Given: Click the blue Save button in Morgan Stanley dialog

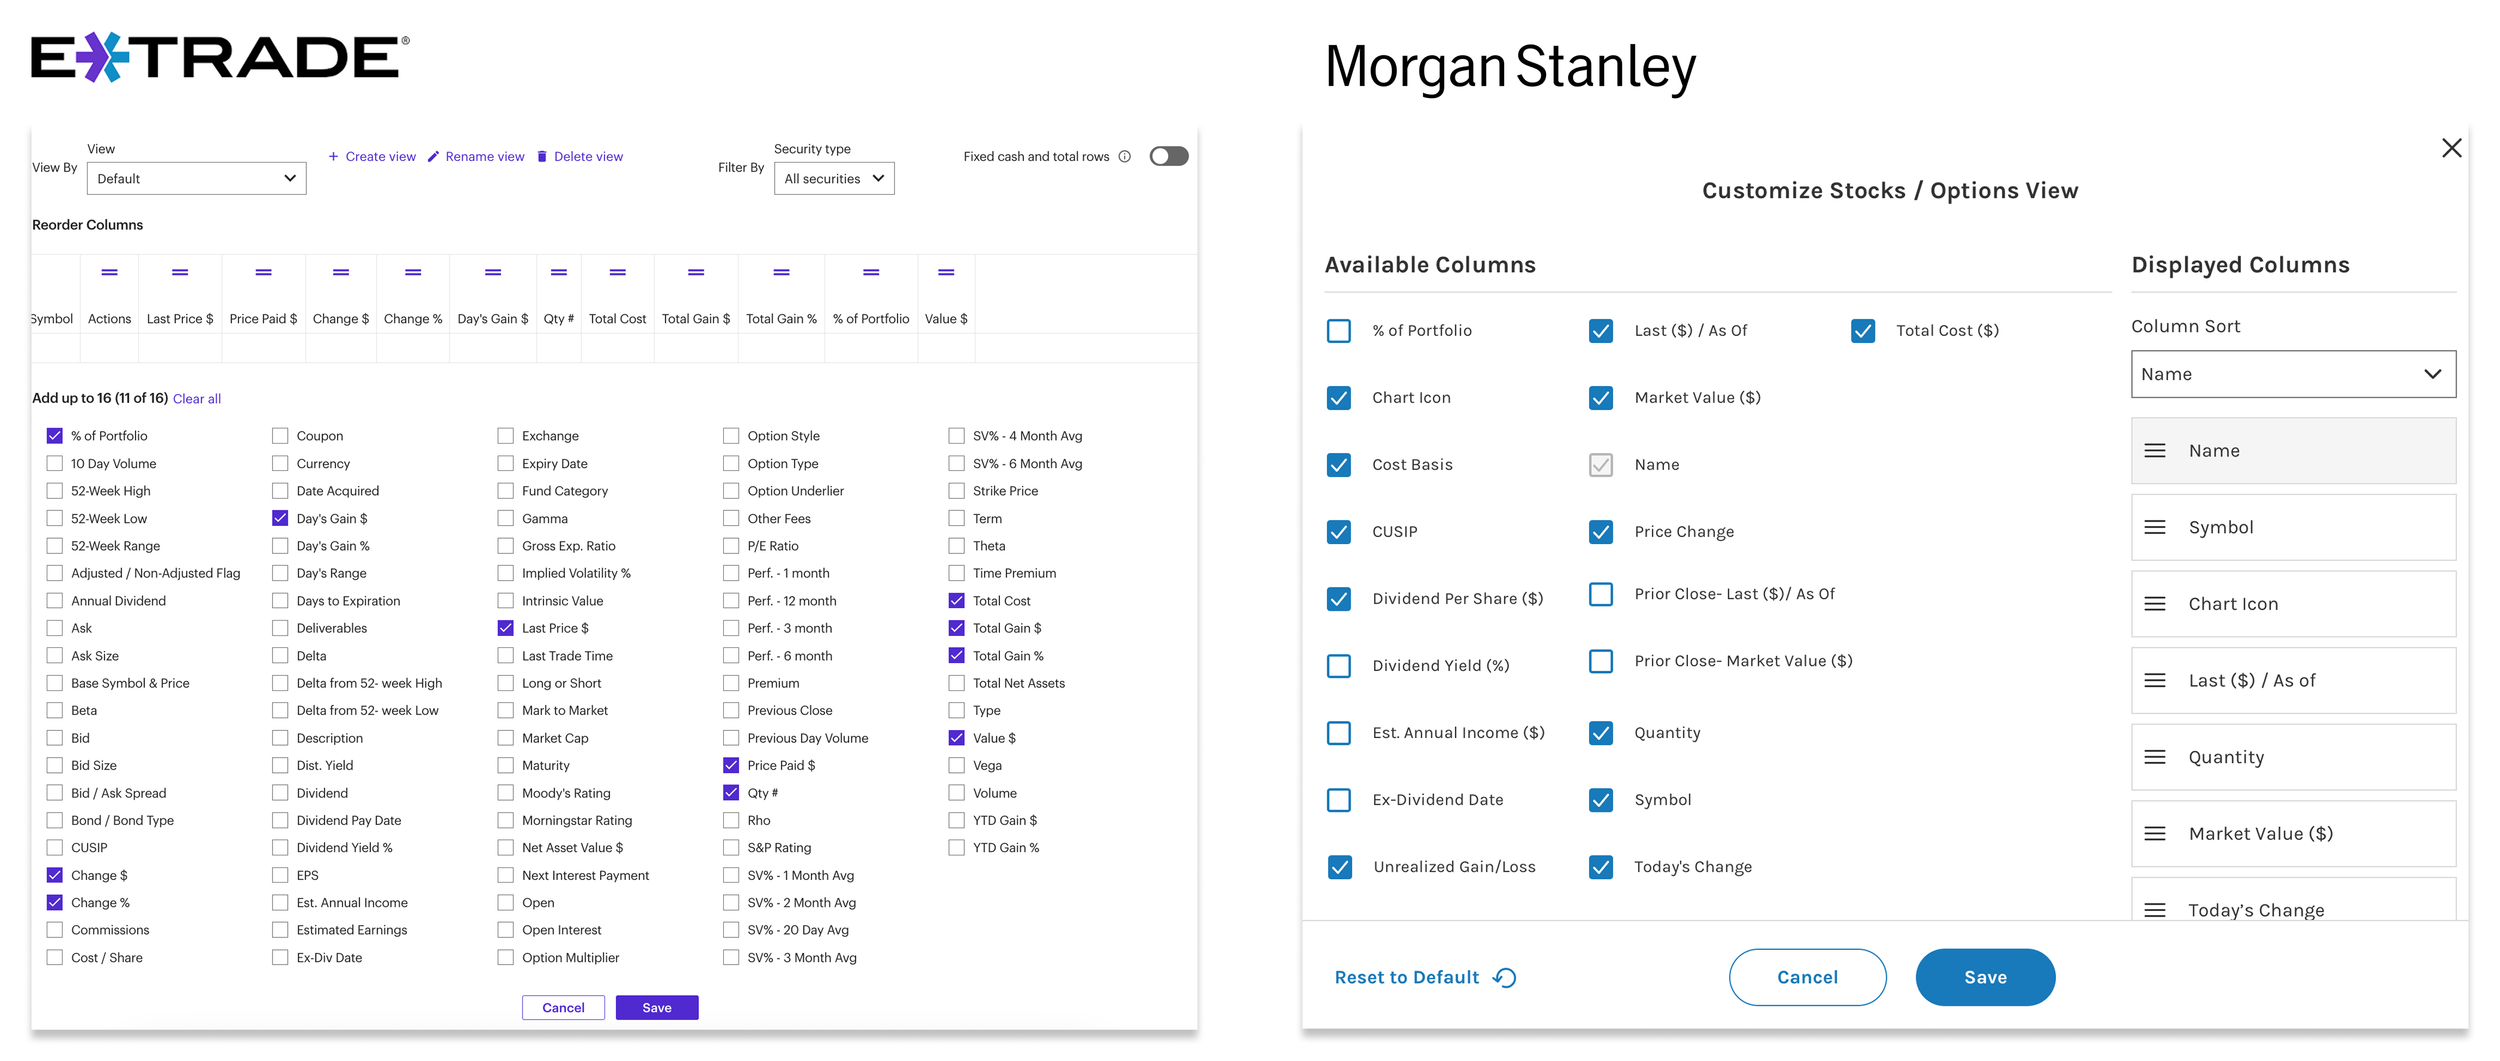Looking at the screenshot, I should click(x=1986, y=978).
